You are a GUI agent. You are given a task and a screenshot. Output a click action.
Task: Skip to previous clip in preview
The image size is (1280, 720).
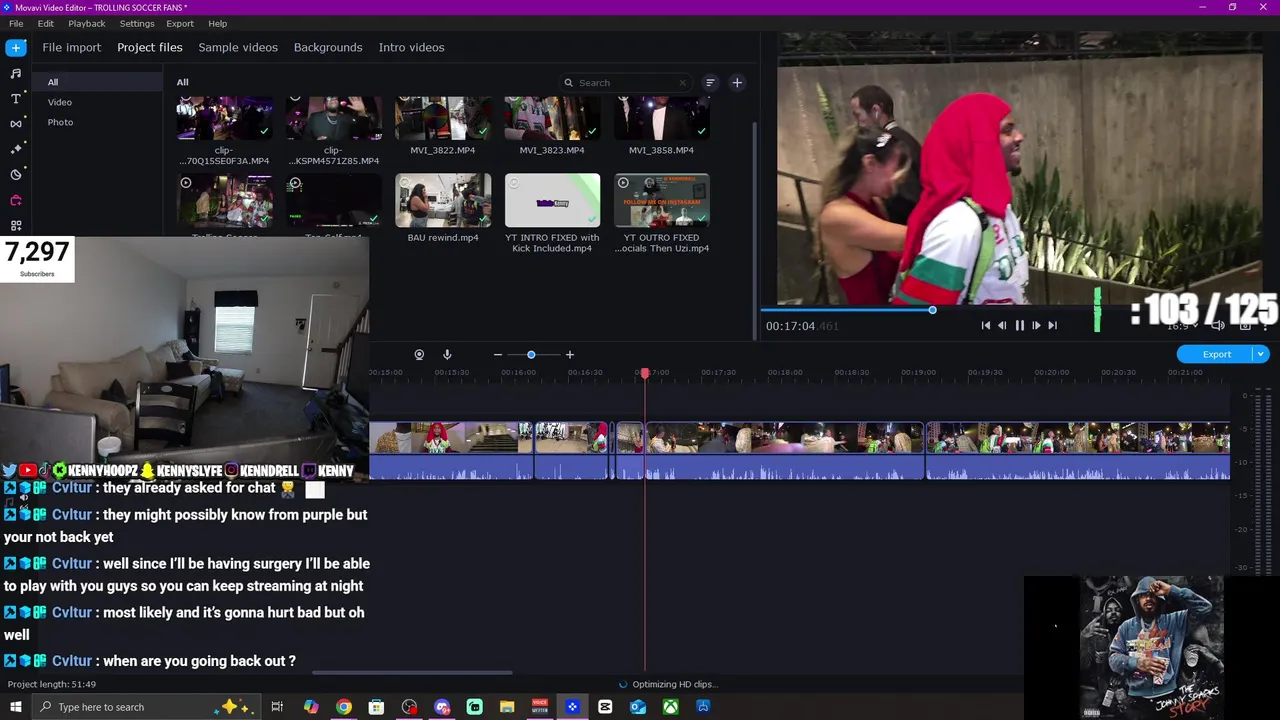(986, 325)
